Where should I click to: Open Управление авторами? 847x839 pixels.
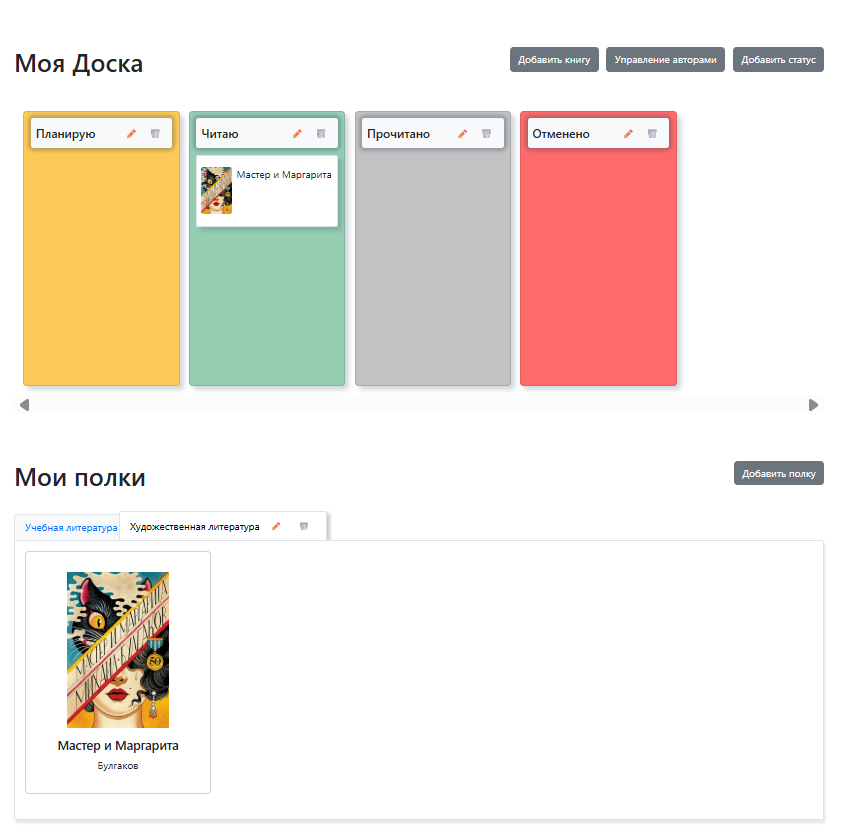pyautogui.click(x=665, y=60)
